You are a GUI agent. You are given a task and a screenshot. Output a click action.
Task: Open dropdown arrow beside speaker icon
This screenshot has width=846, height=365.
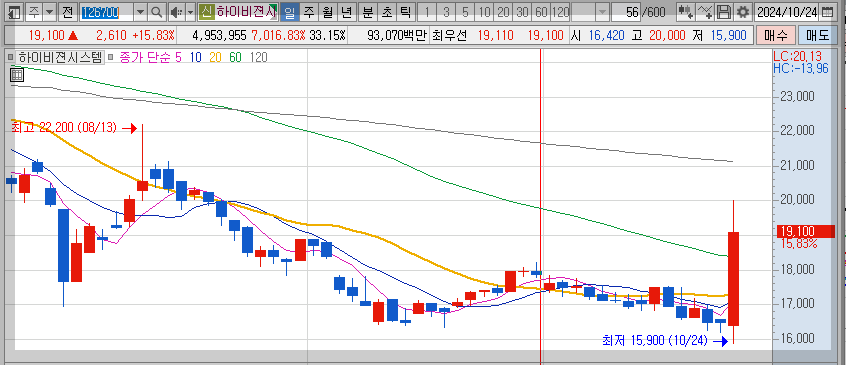[x=190, y=11]
